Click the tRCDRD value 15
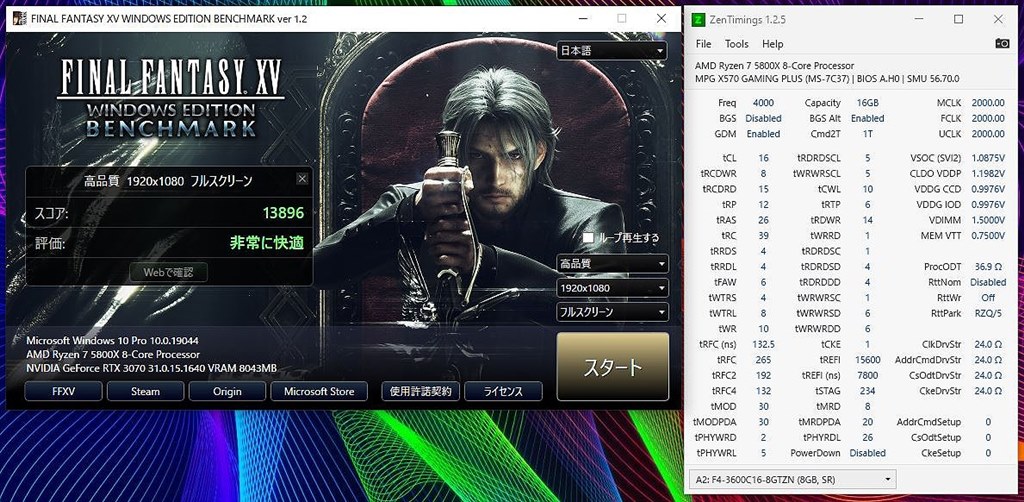The height and width of the screenshot is (502, 1024). pyautogui.click(x=763, y=189)
